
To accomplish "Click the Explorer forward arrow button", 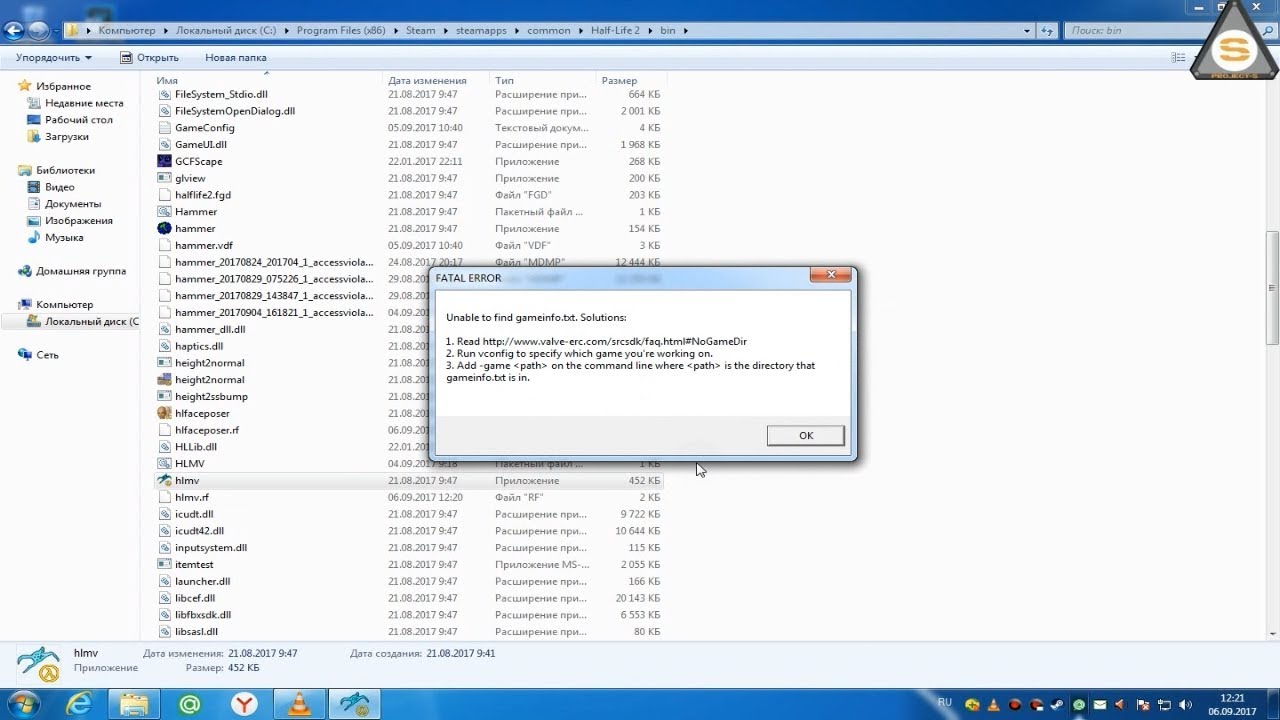I will (39, 31).
